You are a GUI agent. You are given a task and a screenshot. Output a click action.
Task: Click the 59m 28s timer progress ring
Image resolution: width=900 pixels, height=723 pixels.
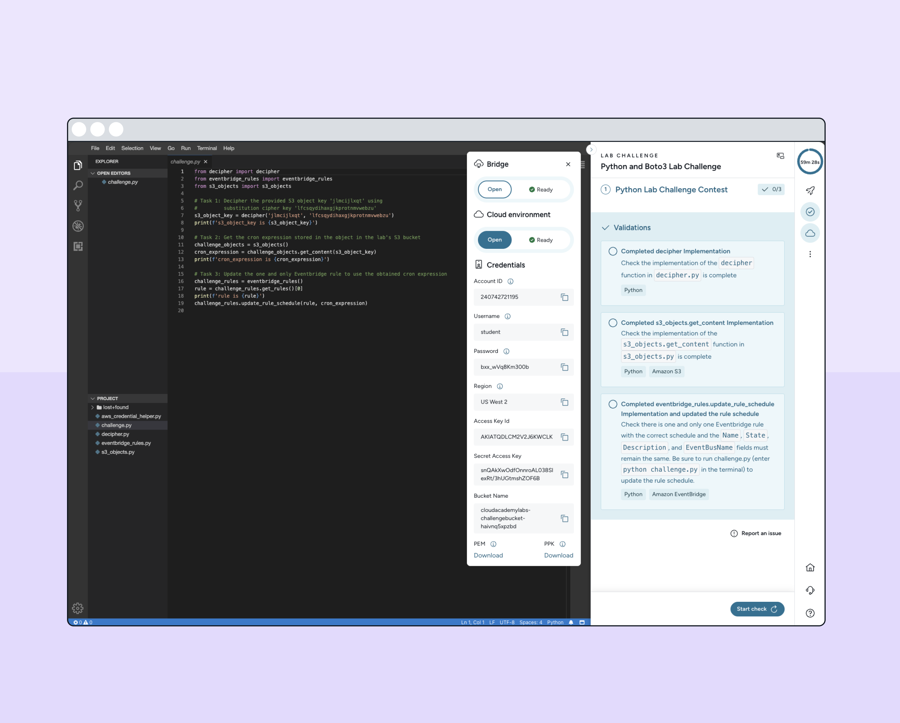pyautogui.click(x=810, y=161)
